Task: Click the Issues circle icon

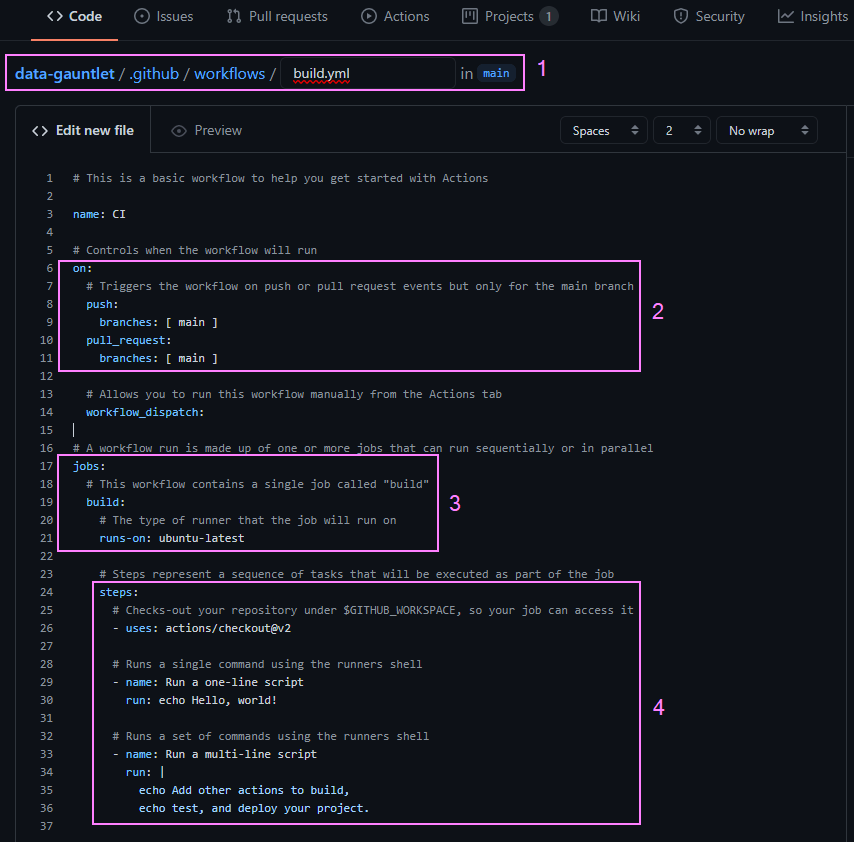Action: (x=142, y=16)
